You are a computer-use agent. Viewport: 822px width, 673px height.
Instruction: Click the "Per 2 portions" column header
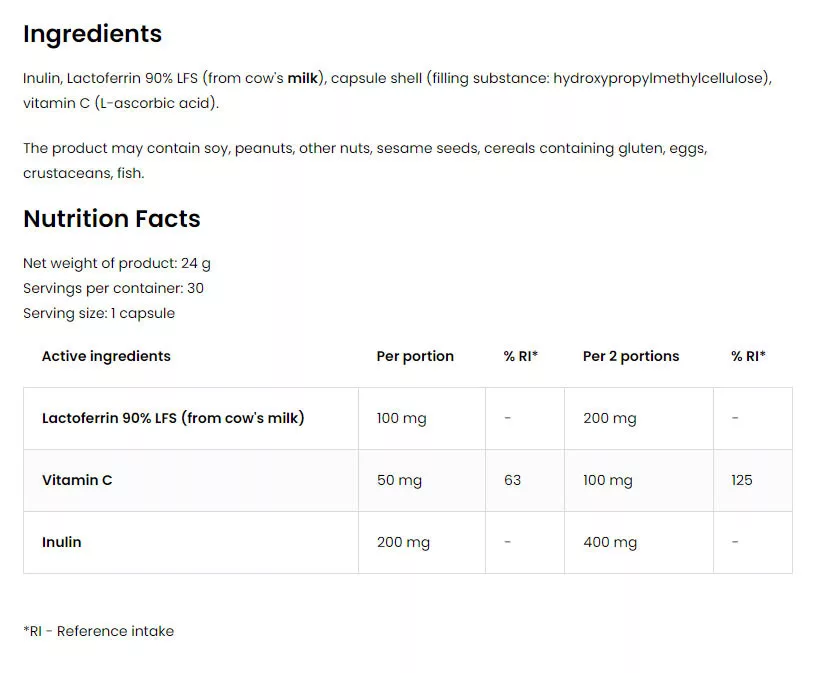coord(631,356)
